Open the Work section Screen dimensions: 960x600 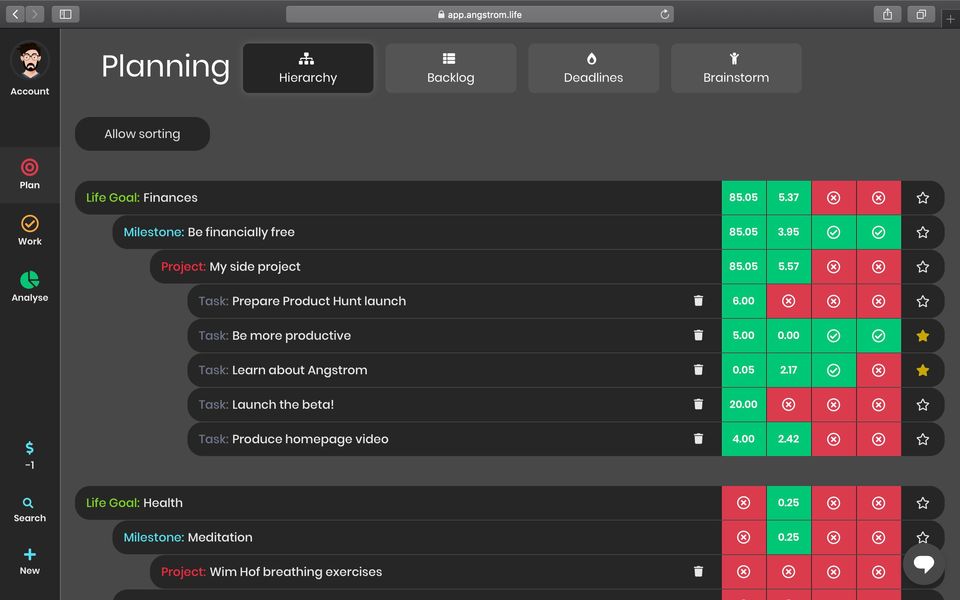click(29, 231)
